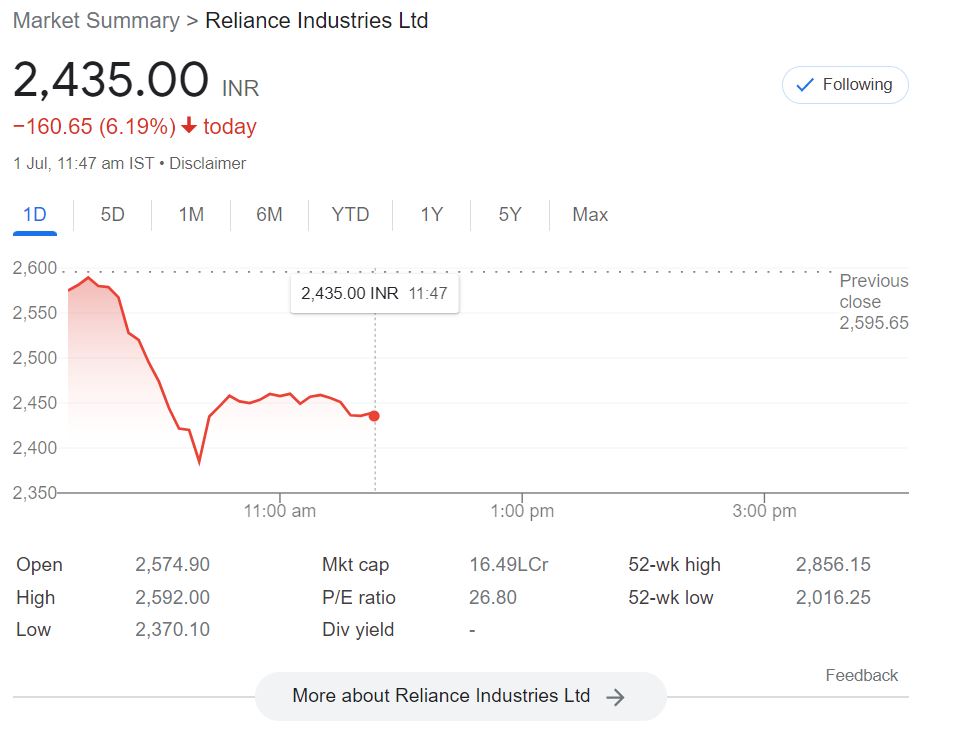960x737 pixels.
Task: Select the 1D chart tab
Action: tap(35, 215)
